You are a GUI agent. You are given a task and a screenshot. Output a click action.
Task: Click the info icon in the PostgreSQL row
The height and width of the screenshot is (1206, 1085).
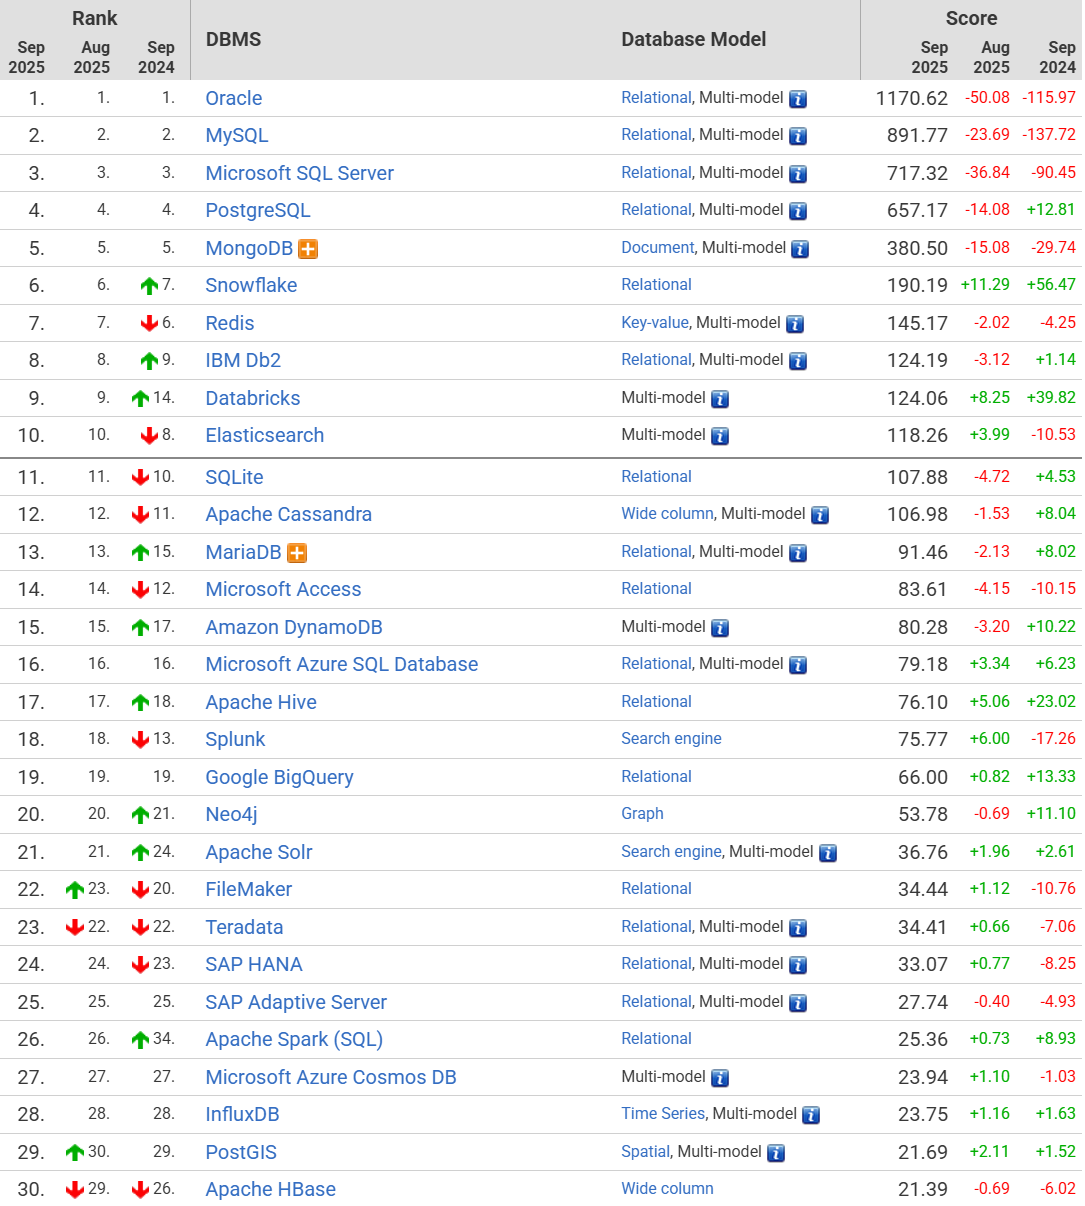798,211
